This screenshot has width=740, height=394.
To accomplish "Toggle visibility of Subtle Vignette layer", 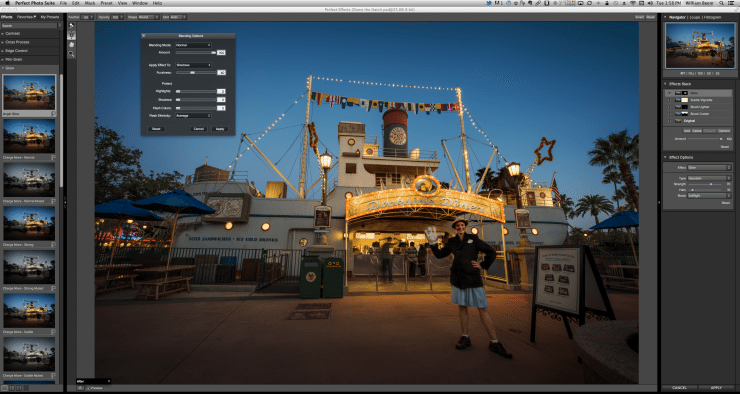I will coord(669,100).
